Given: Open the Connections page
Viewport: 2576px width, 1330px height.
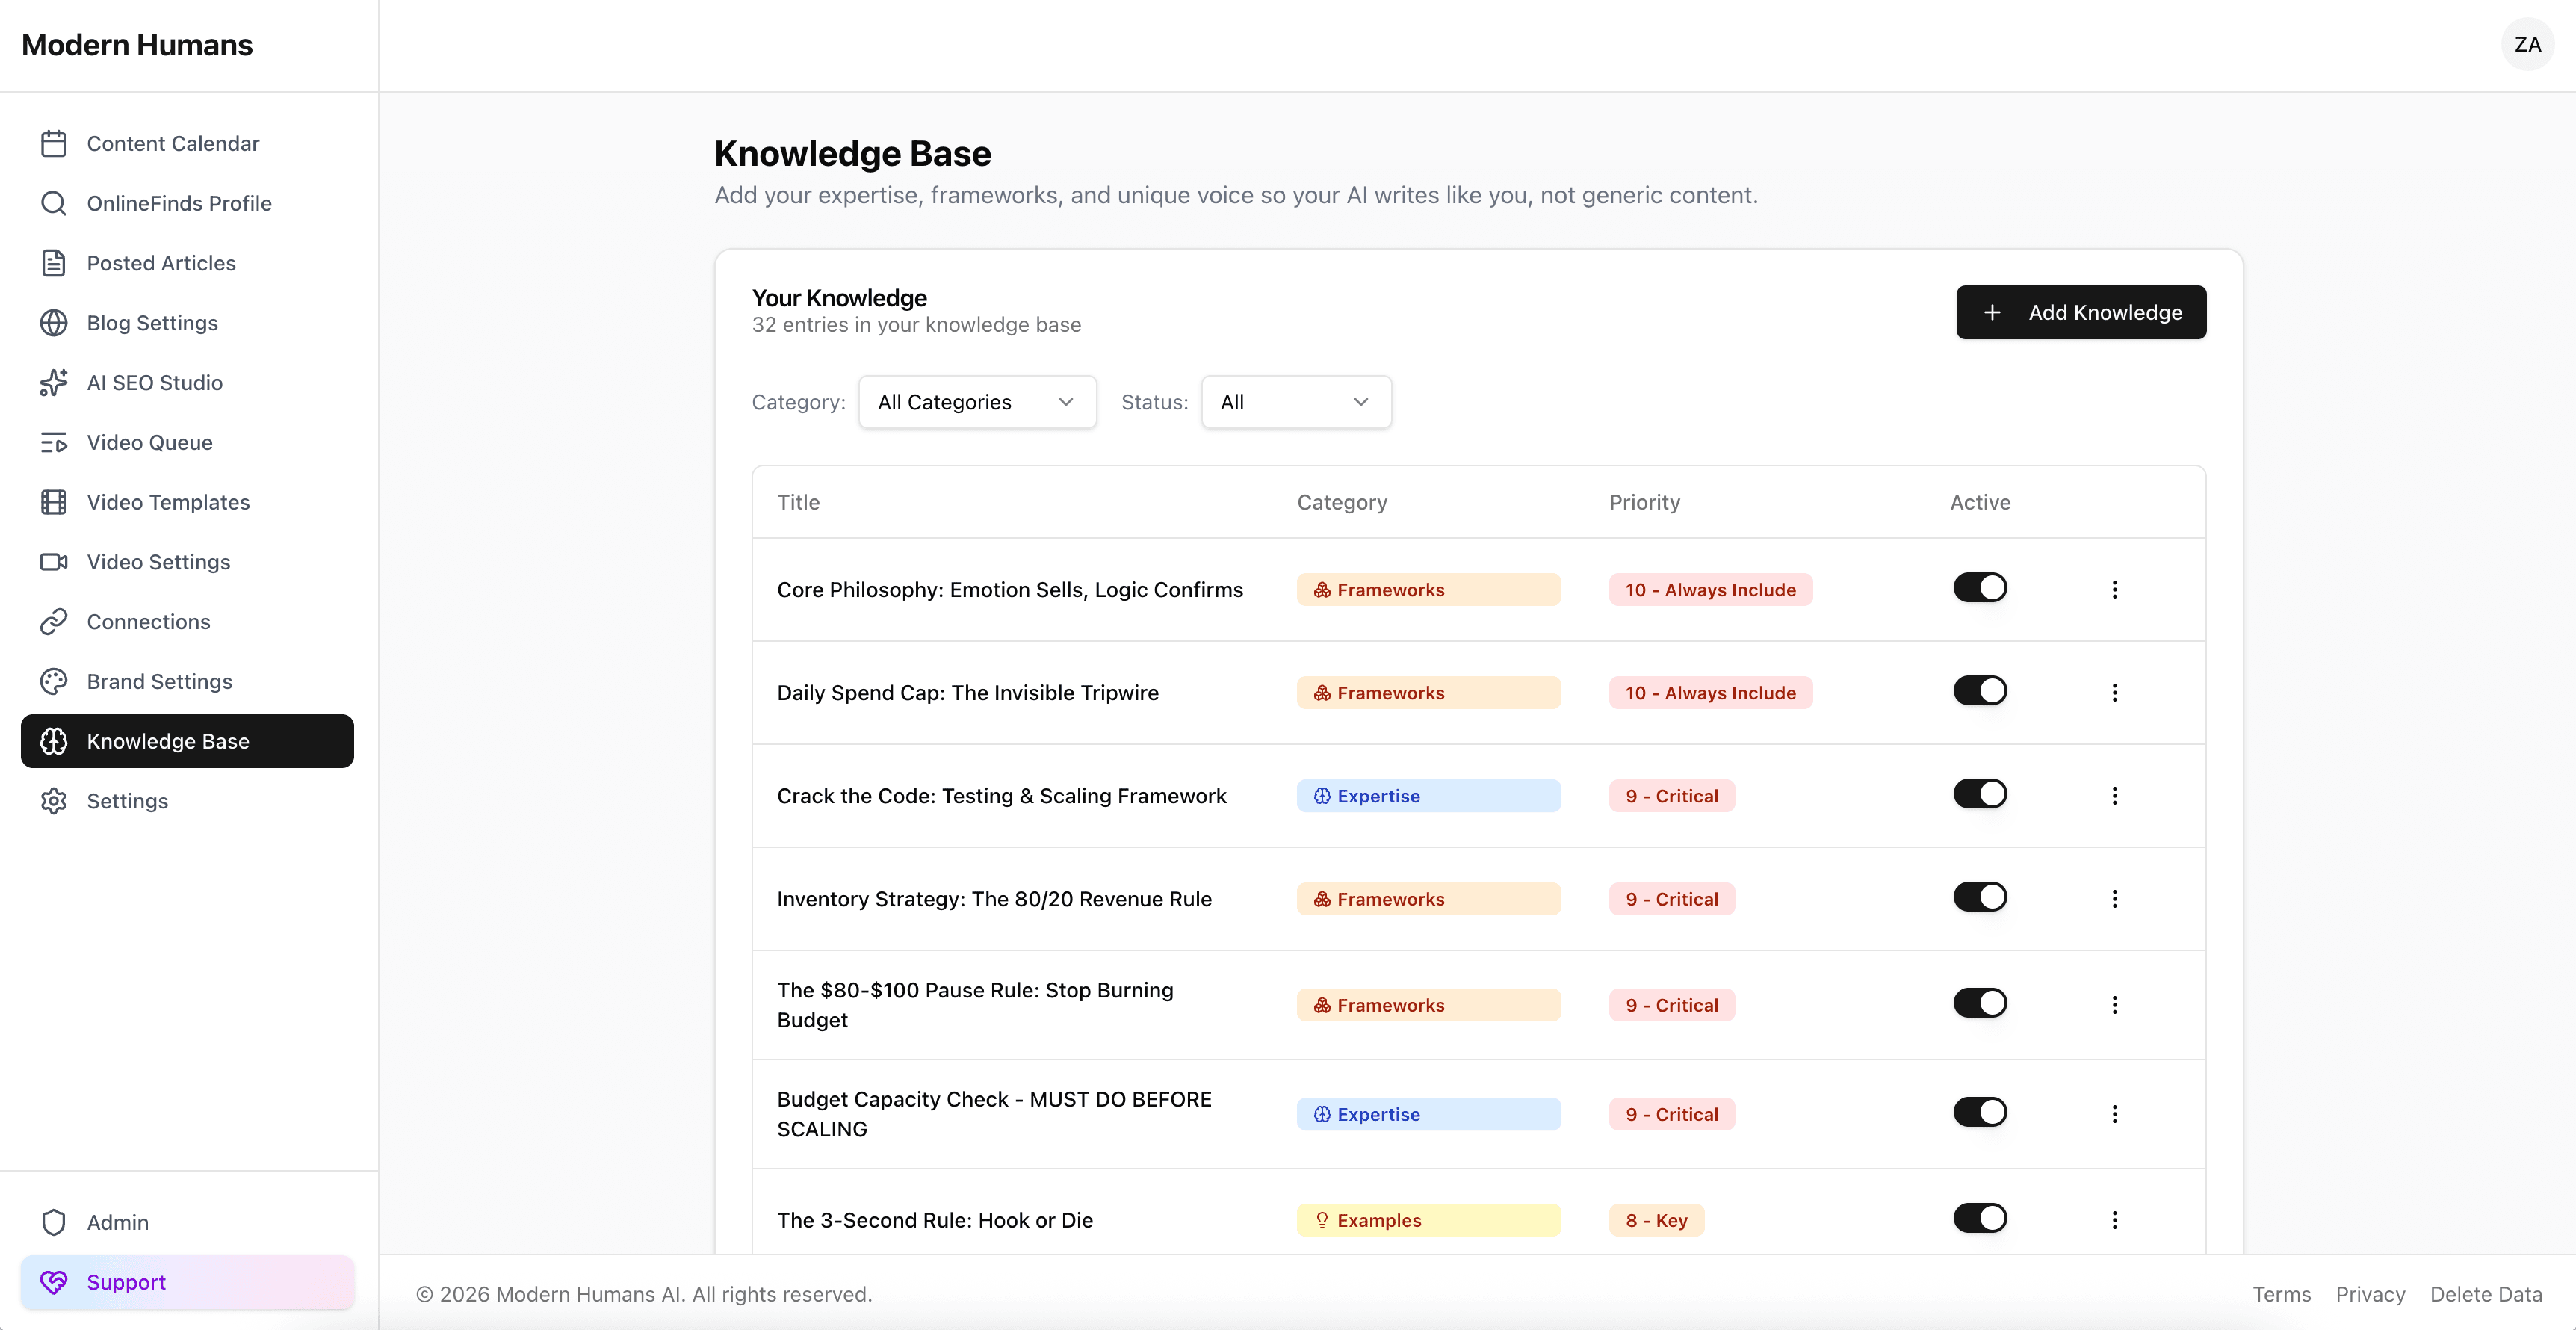Looking at the screenshot, I should pos(187,622).
